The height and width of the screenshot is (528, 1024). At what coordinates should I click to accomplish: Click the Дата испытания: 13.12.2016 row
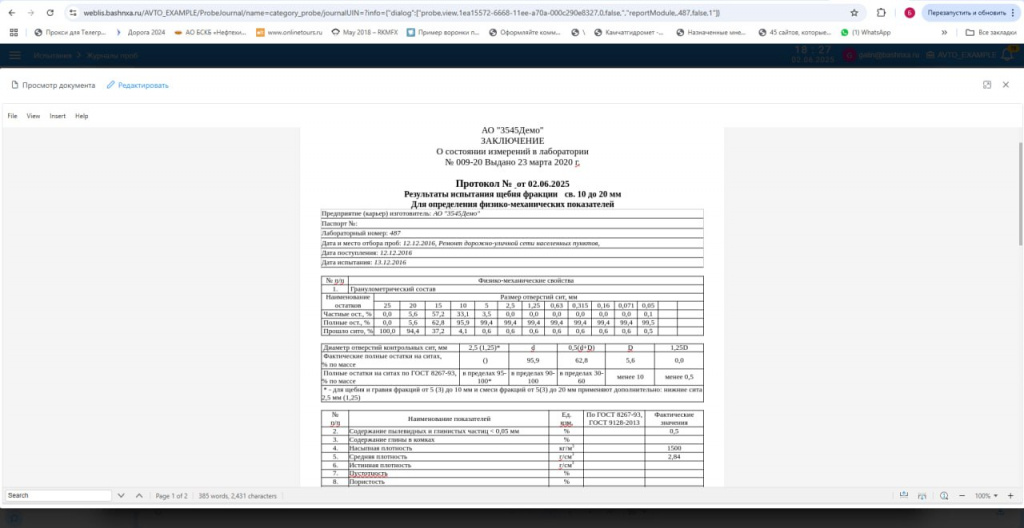[x=512, y=262]
